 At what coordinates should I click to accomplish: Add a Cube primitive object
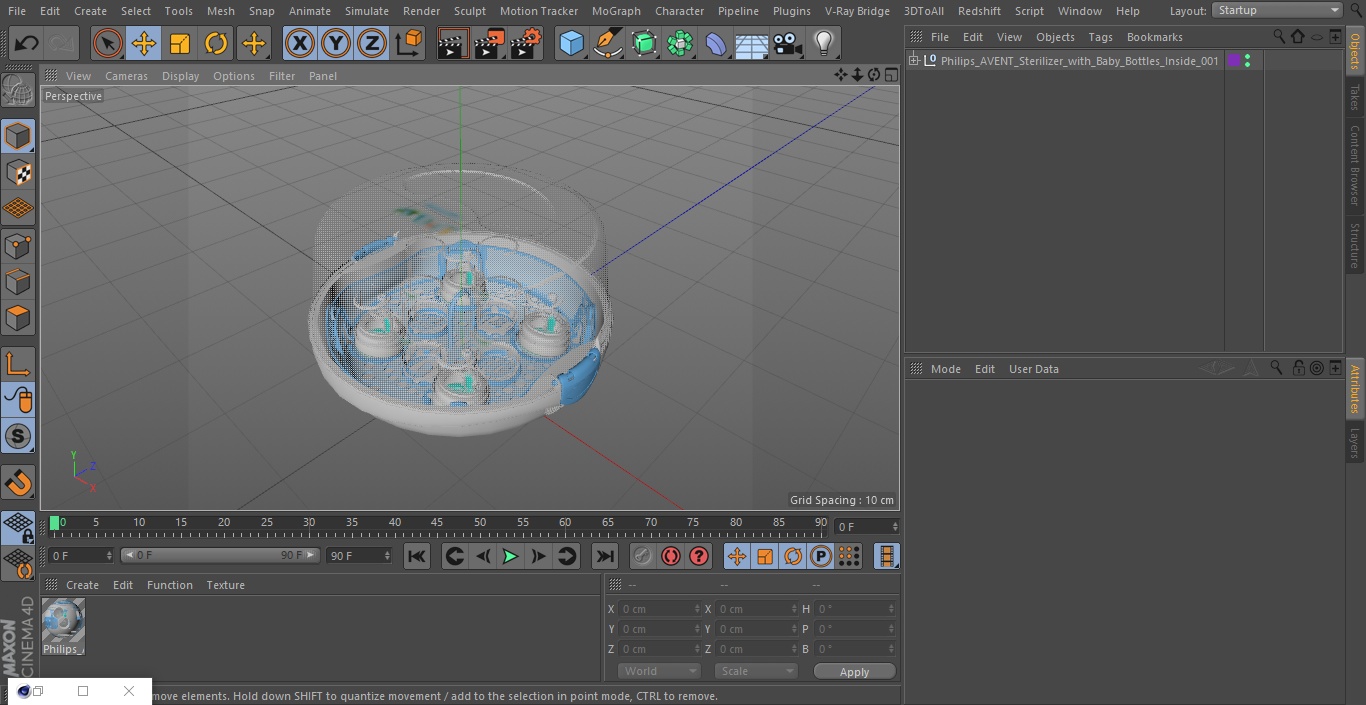tap(571, 43)
